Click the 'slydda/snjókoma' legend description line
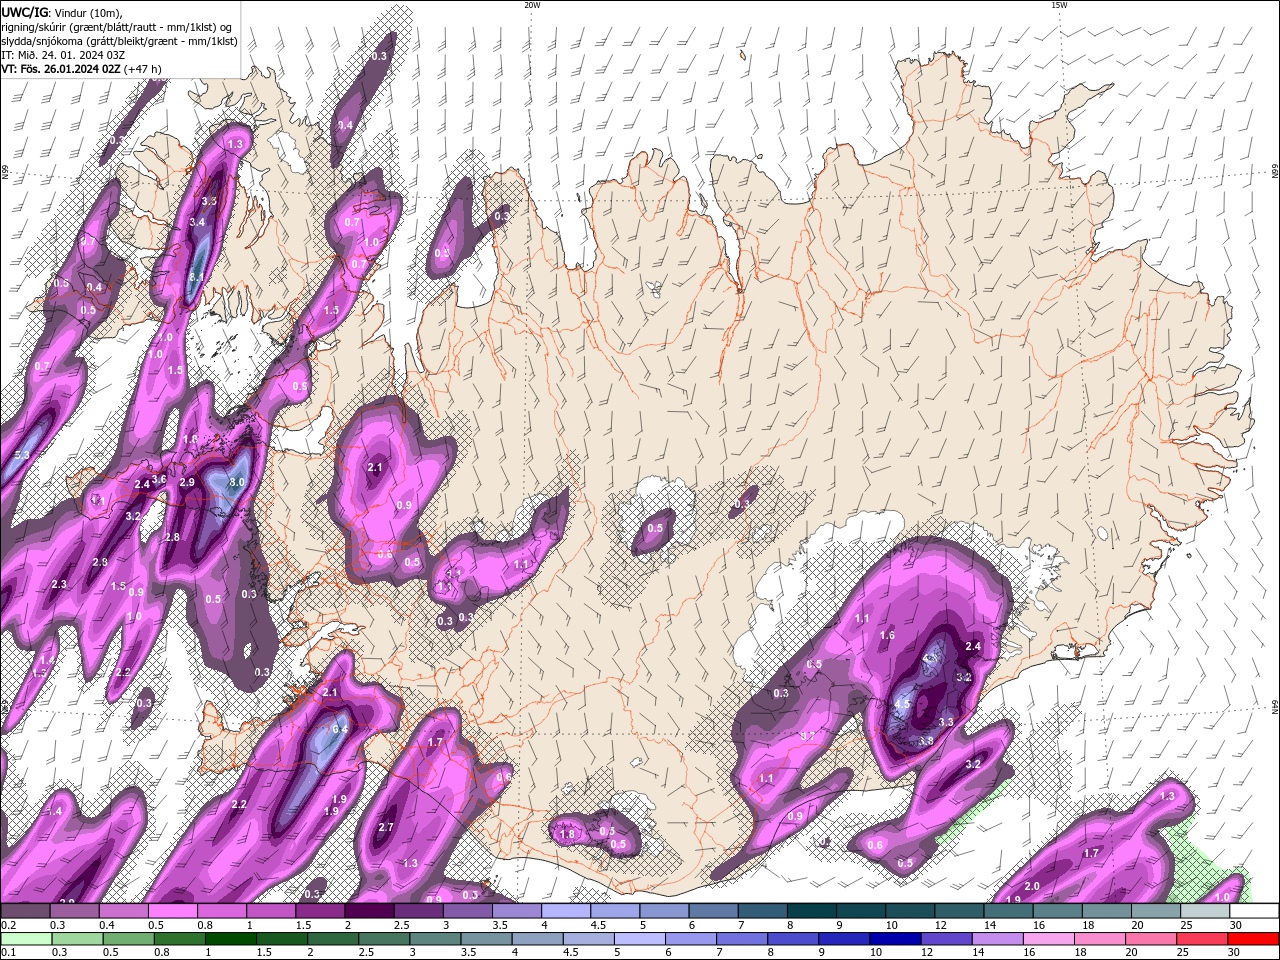 click(119, 41)
